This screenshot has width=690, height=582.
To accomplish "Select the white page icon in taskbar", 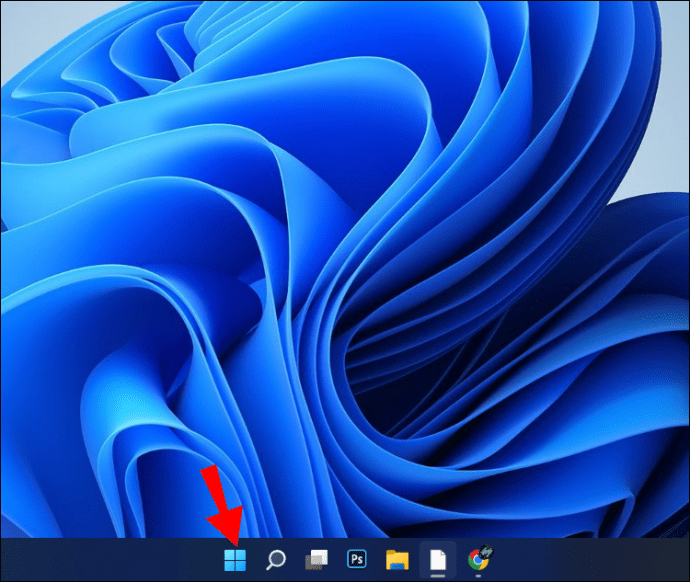I will pos(438,559).
